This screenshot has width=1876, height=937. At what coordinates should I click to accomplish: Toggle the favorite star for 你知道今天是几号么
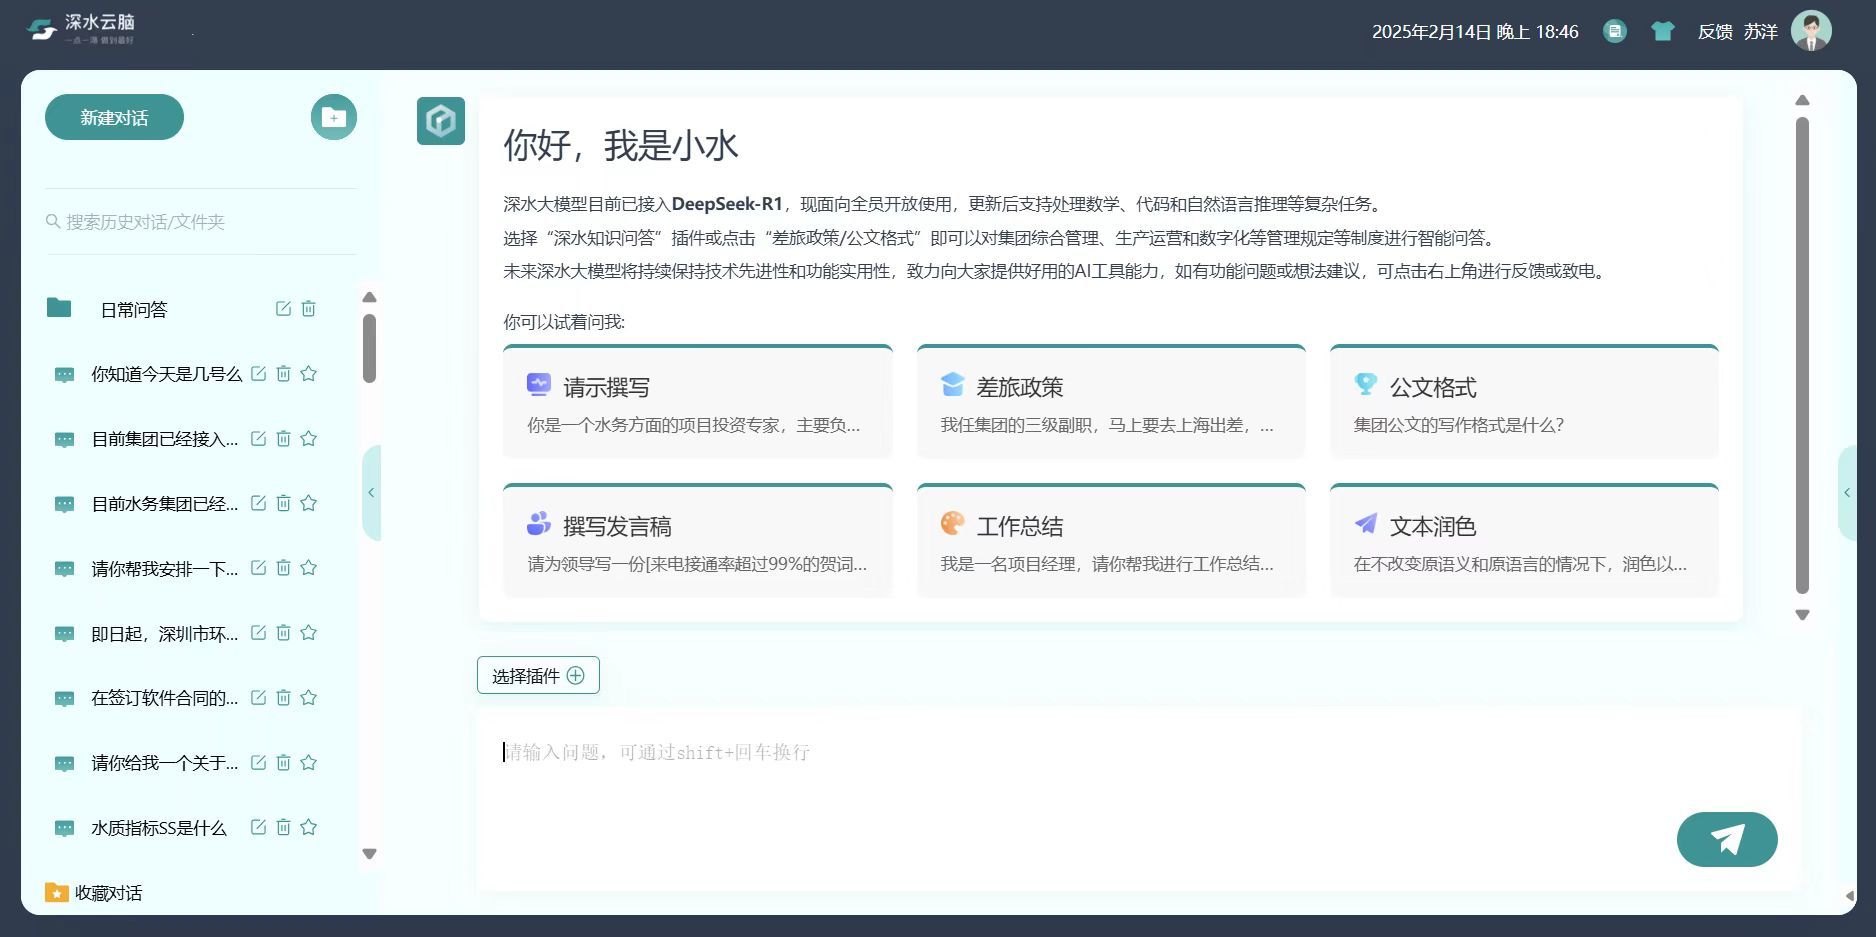(x=309, y=373)
